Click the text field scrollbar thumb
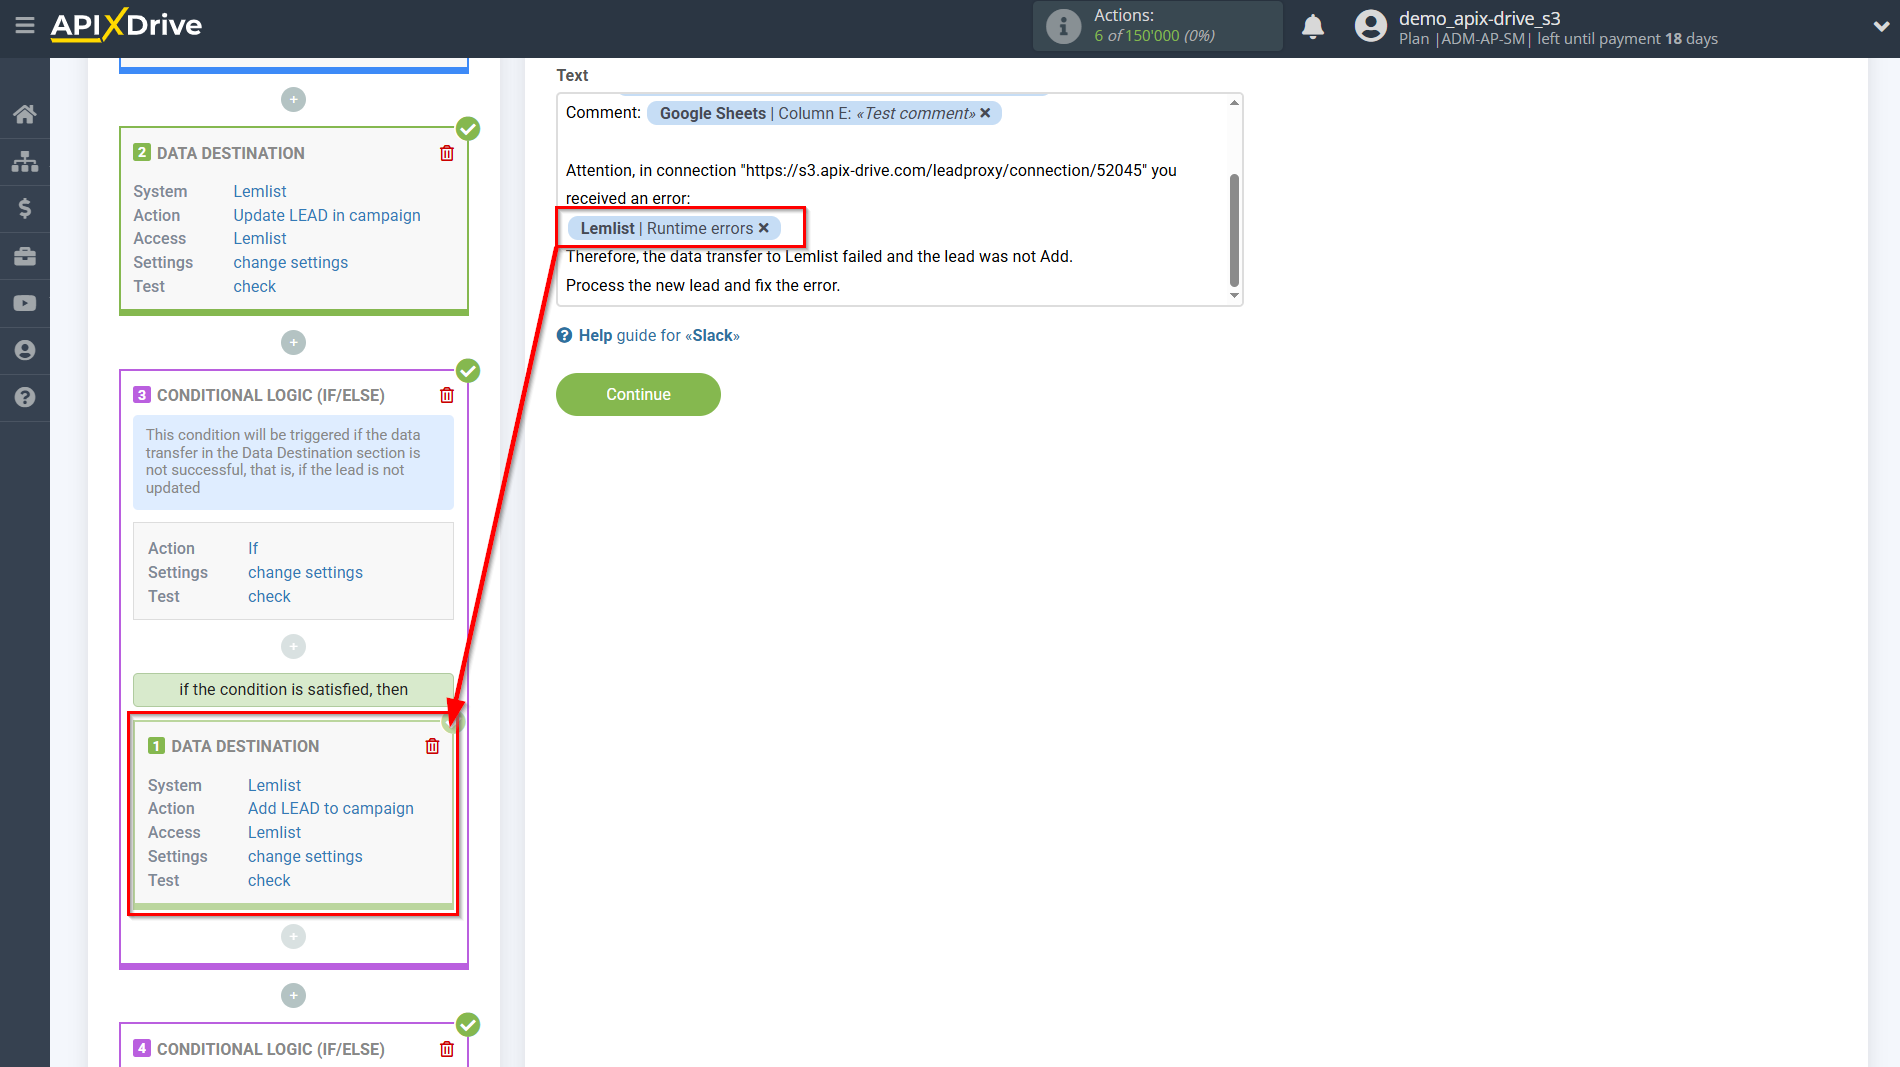The image size is (1900, 1067). (x=1234, y=230)
